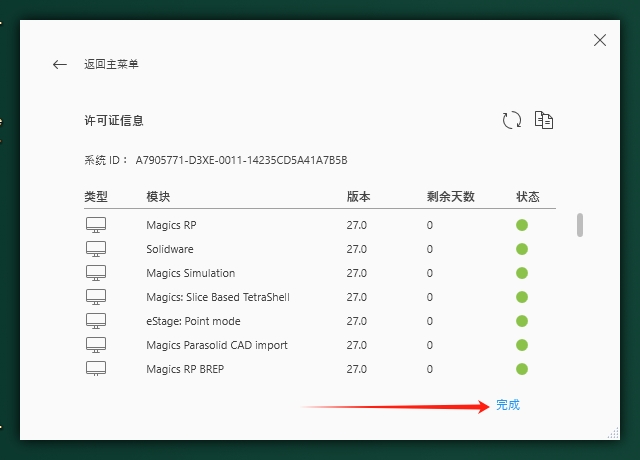Click the 版本 column header
This screenshot has width=640, height=460.
tap(358, 197)
